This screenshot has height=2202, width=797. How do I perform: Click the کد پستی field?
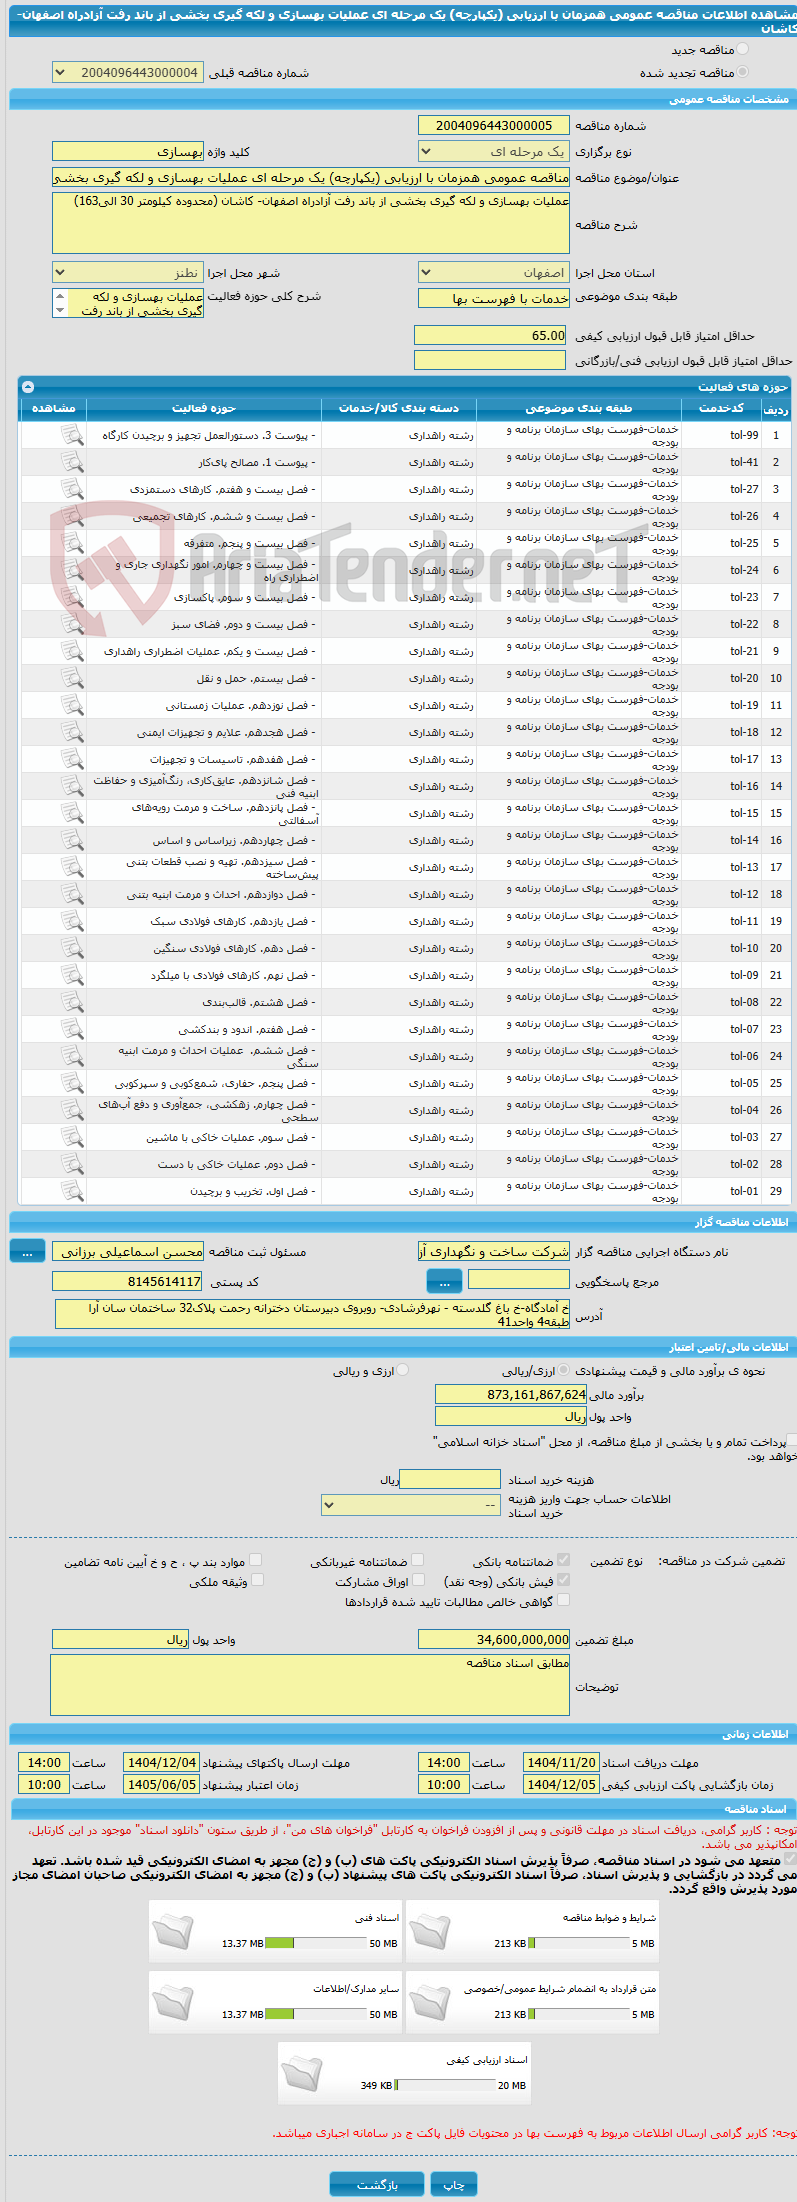(x=128, y=1281)
